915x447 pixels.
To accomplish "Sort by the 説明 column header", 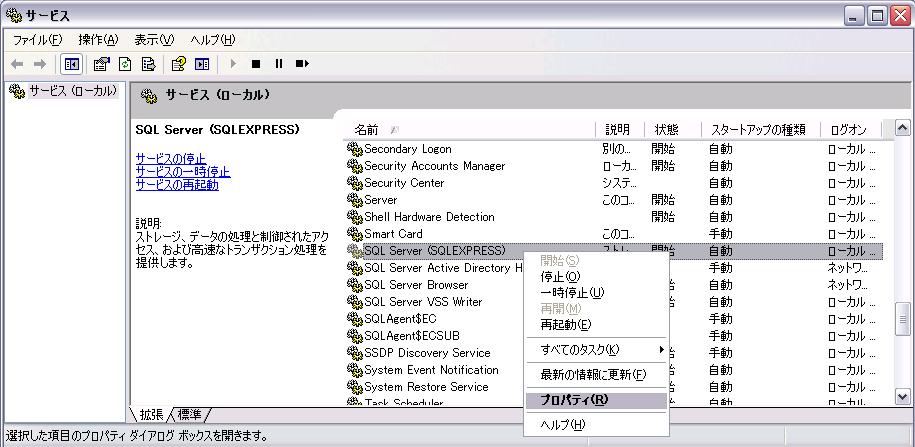I will [620, 130].
